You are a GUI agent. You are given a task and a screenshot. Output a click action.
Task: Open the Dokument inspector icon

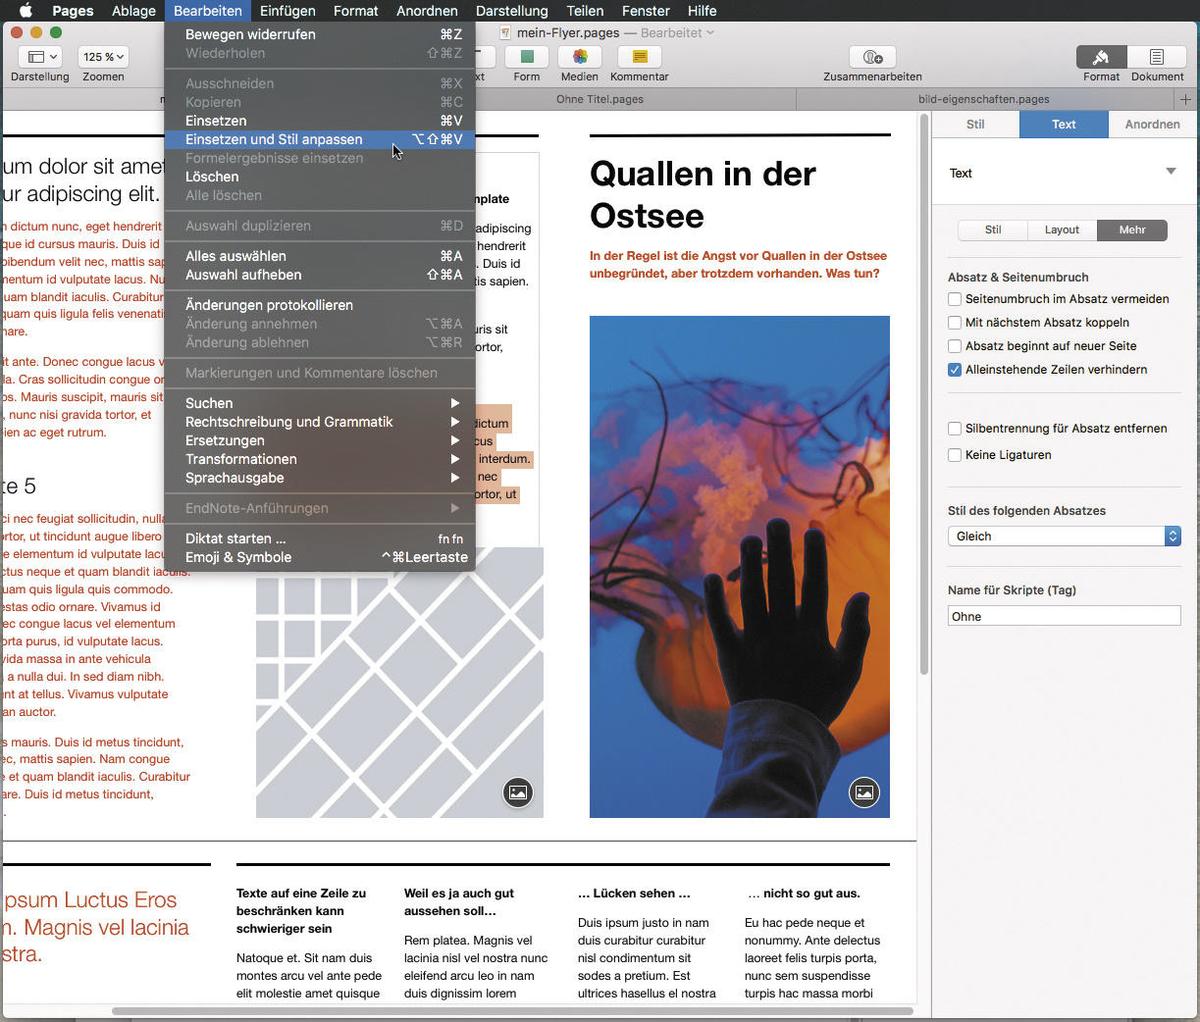point(1157,57)
